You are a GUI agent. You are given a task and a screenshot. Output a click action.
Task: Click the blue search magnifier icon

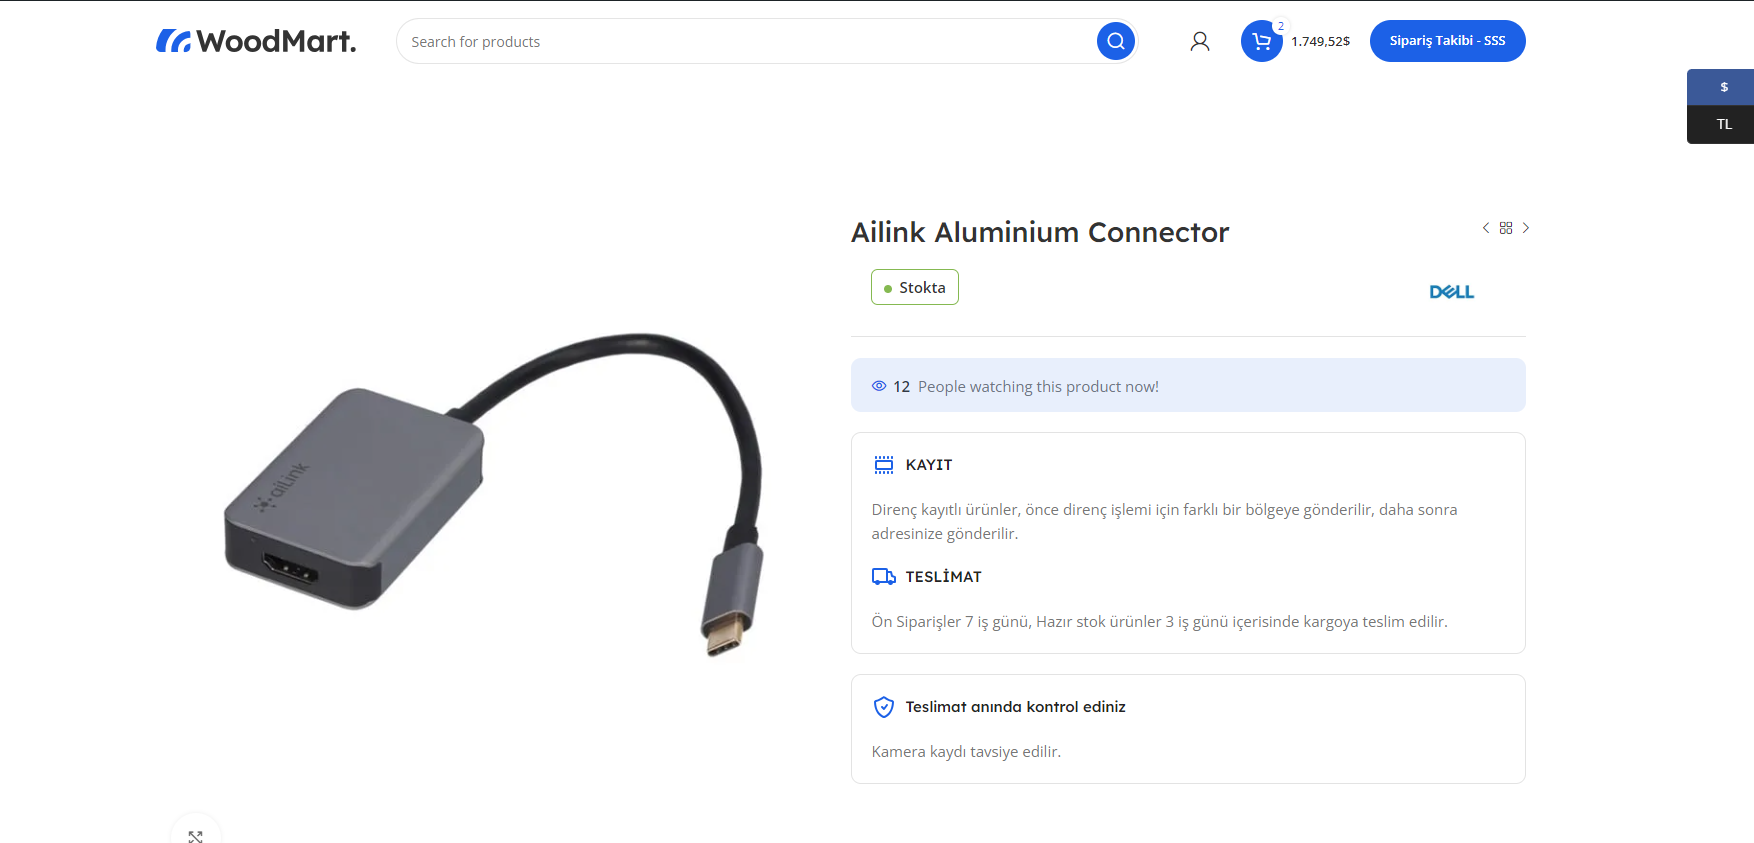tap(1115, 41)
